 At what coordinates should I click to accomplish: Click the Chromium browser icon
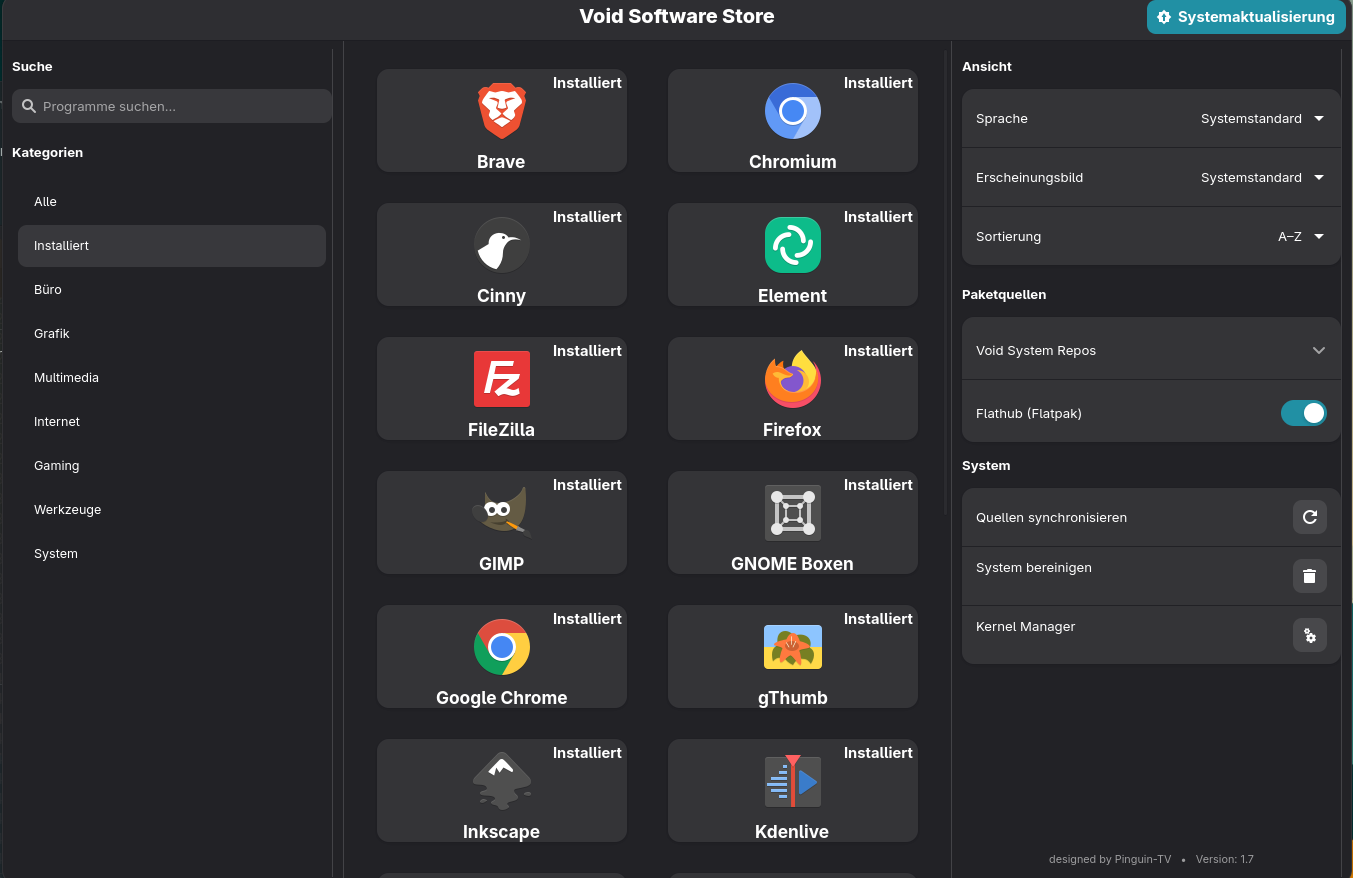[x=793, y=111]
